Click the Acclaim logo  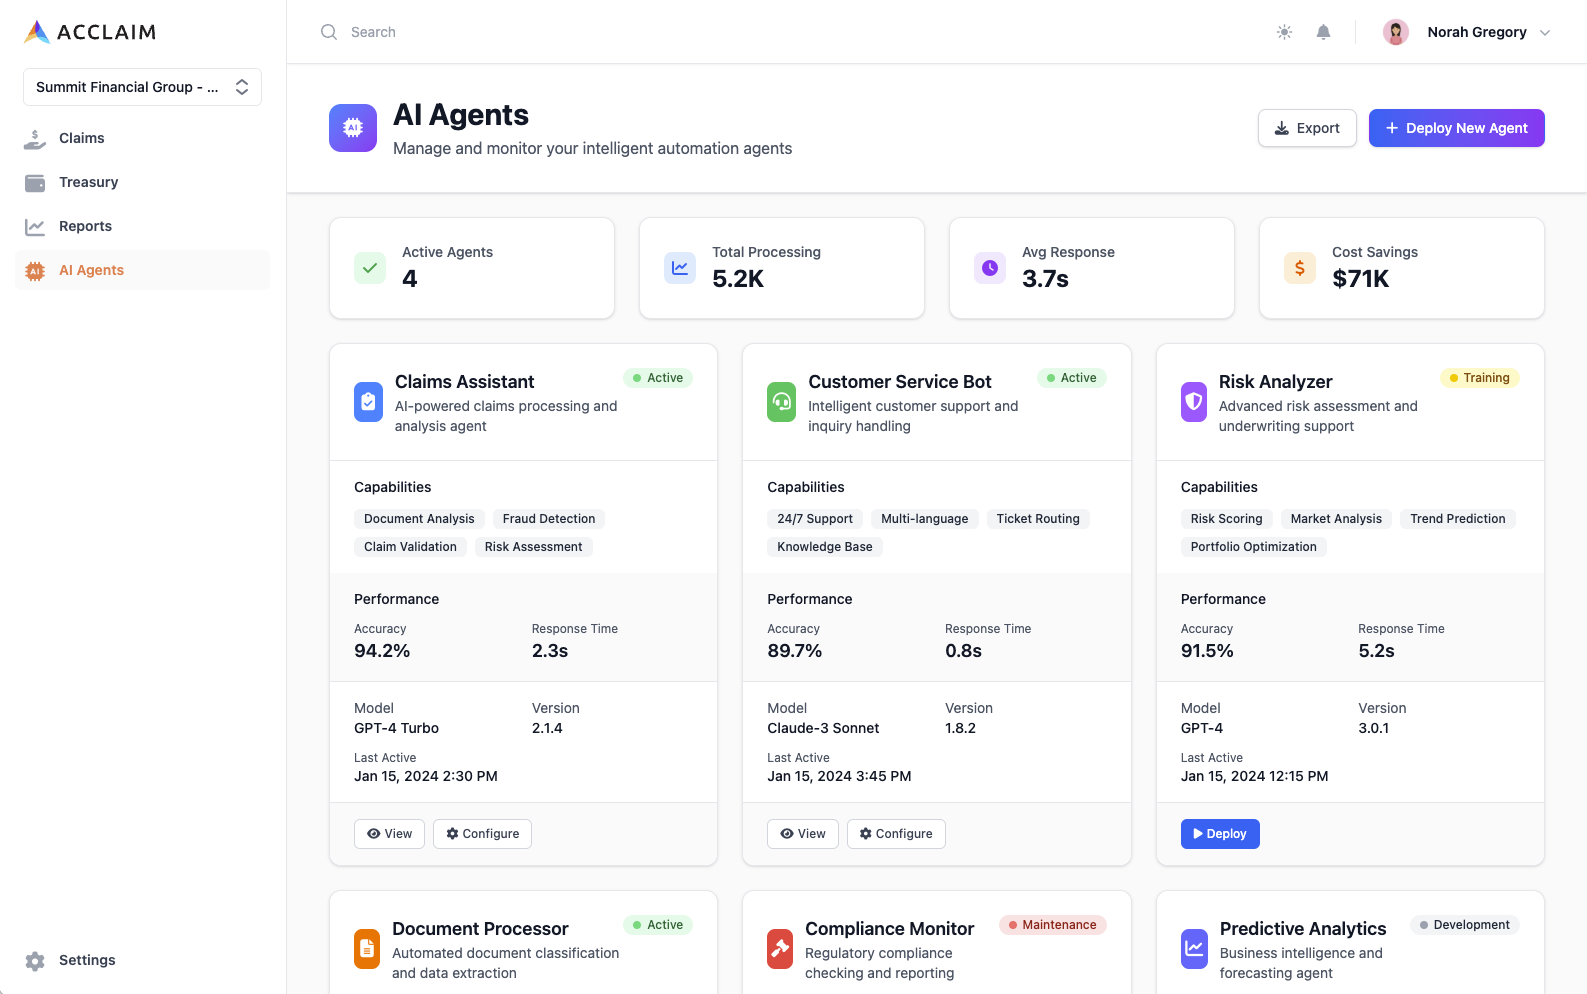(x=90, y=32)
